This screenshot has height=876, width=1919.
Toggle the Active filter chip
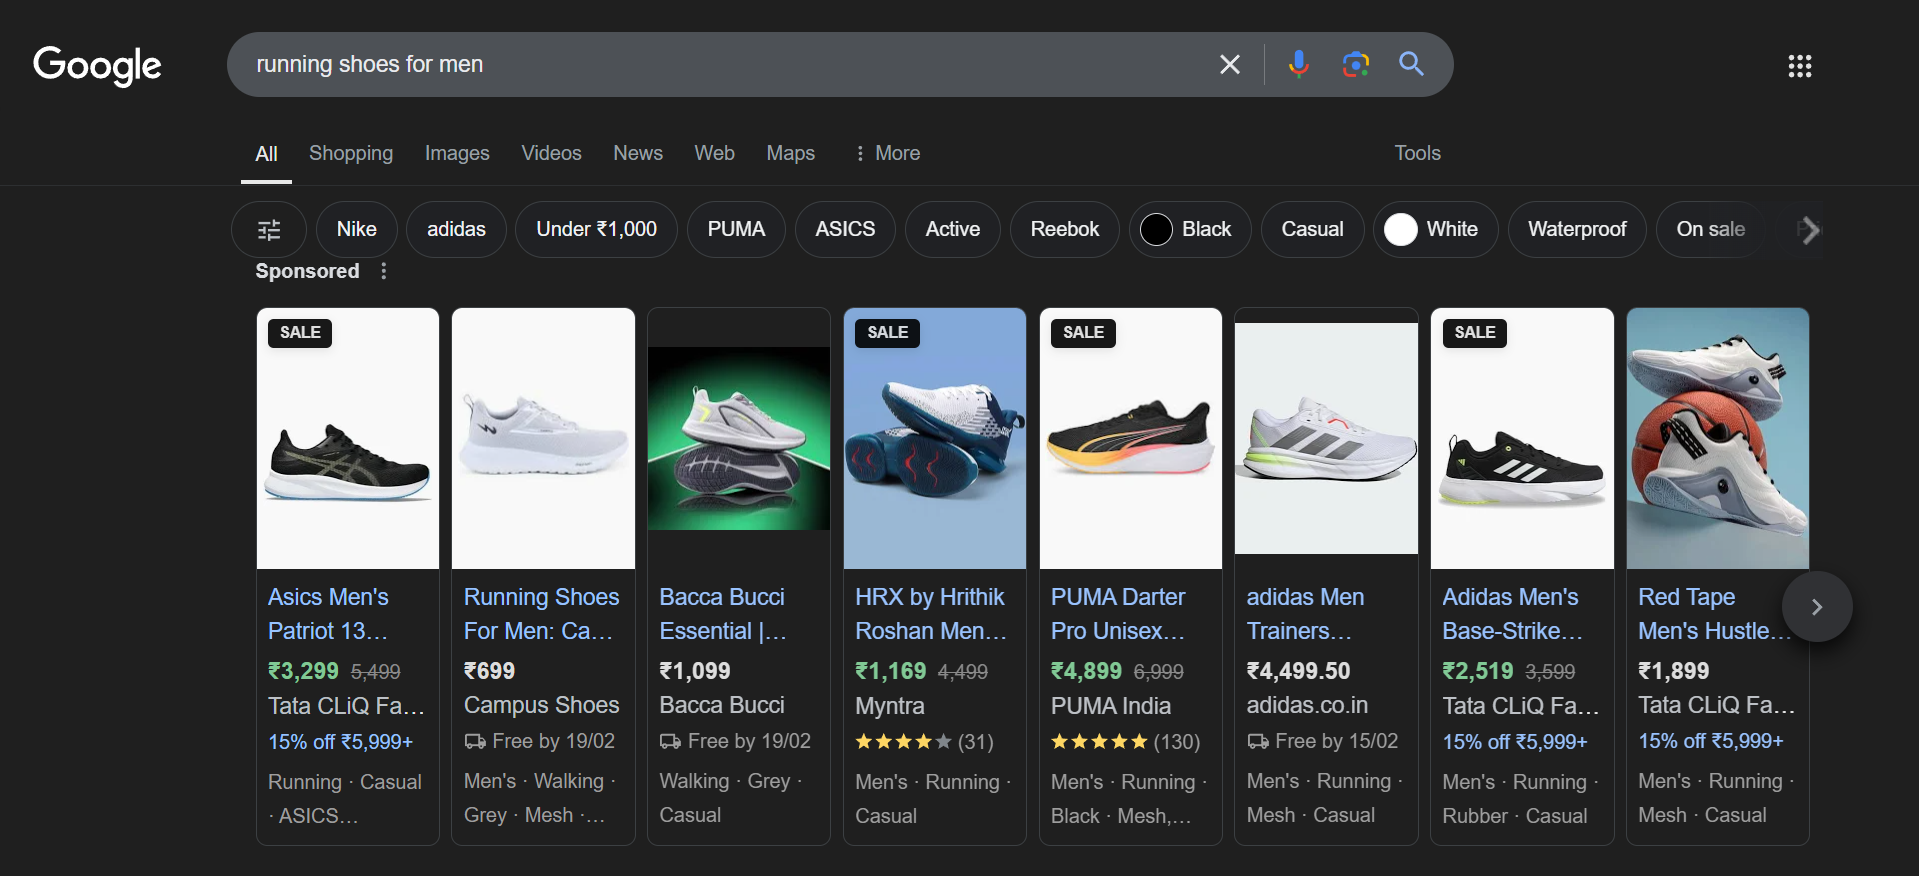pyautogui.click(x=952, y=229)
